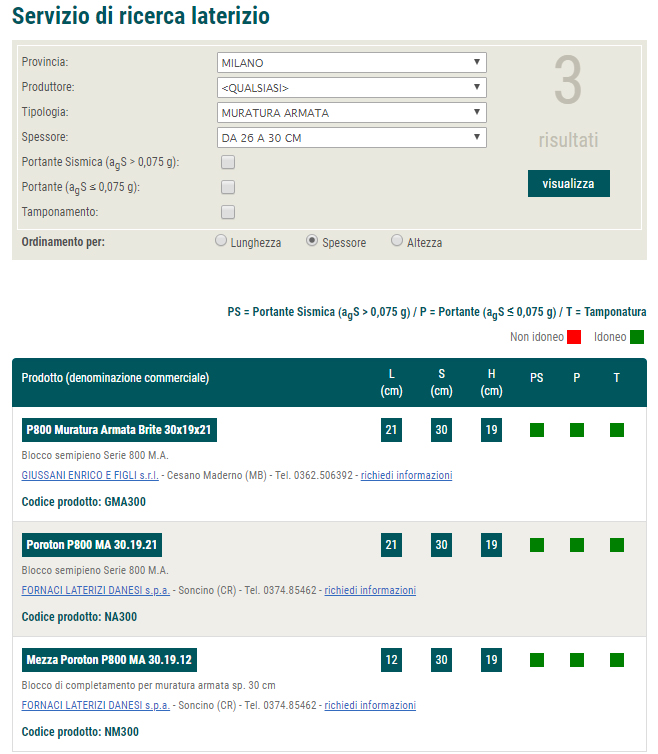Click Servizio di ricerca laterizio heading

pos(140,15)
